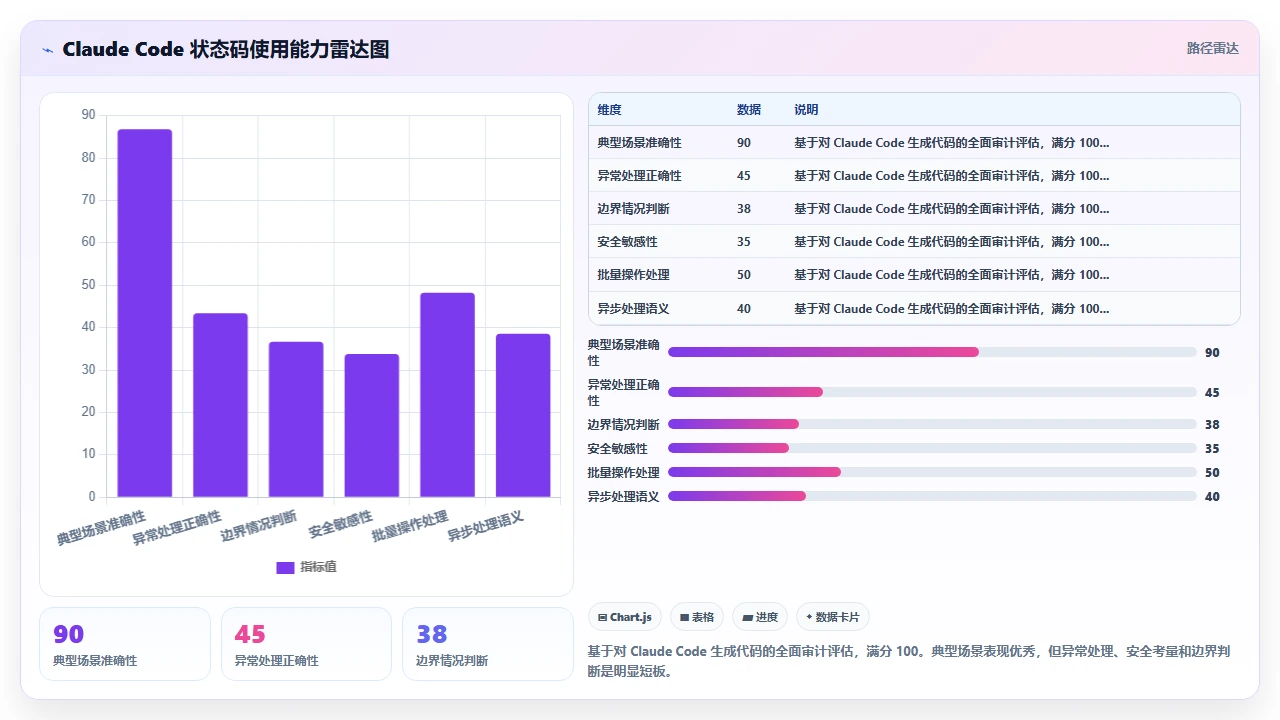The height and width of the screenshot is (720, 1280).
Task: Click the 典型场景准确性 progress bar
Action: (x=932, y=352)
